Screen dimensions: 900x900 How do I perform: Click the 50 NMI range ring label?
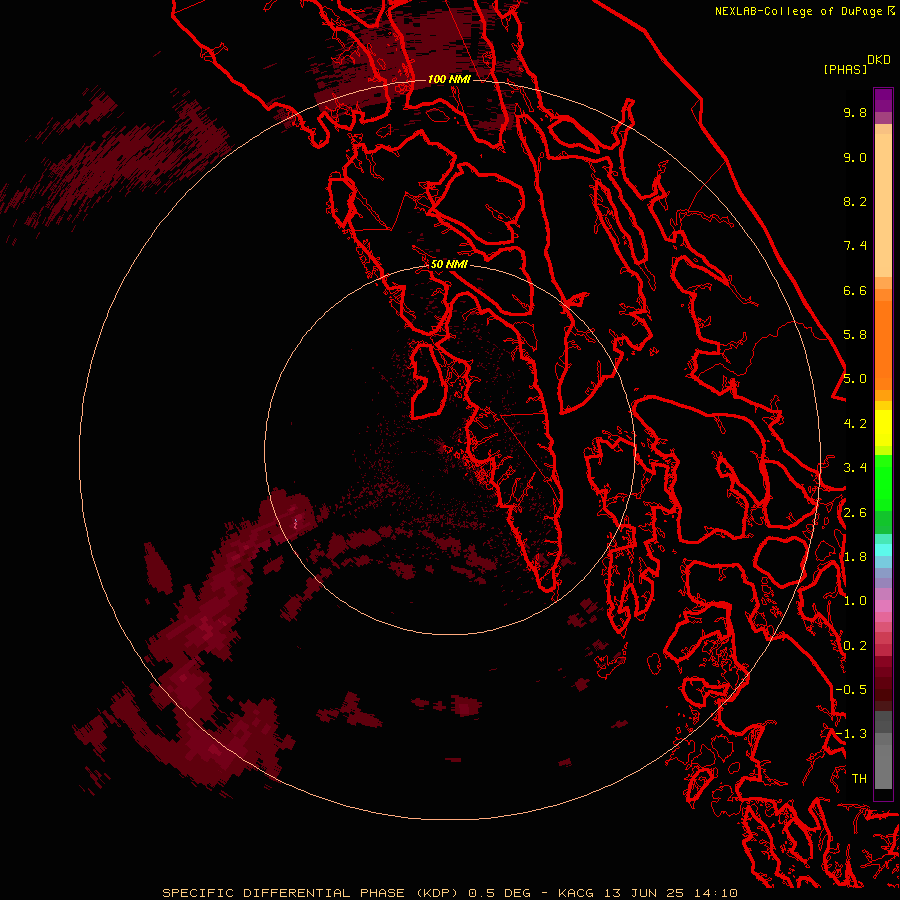[449, 264]
